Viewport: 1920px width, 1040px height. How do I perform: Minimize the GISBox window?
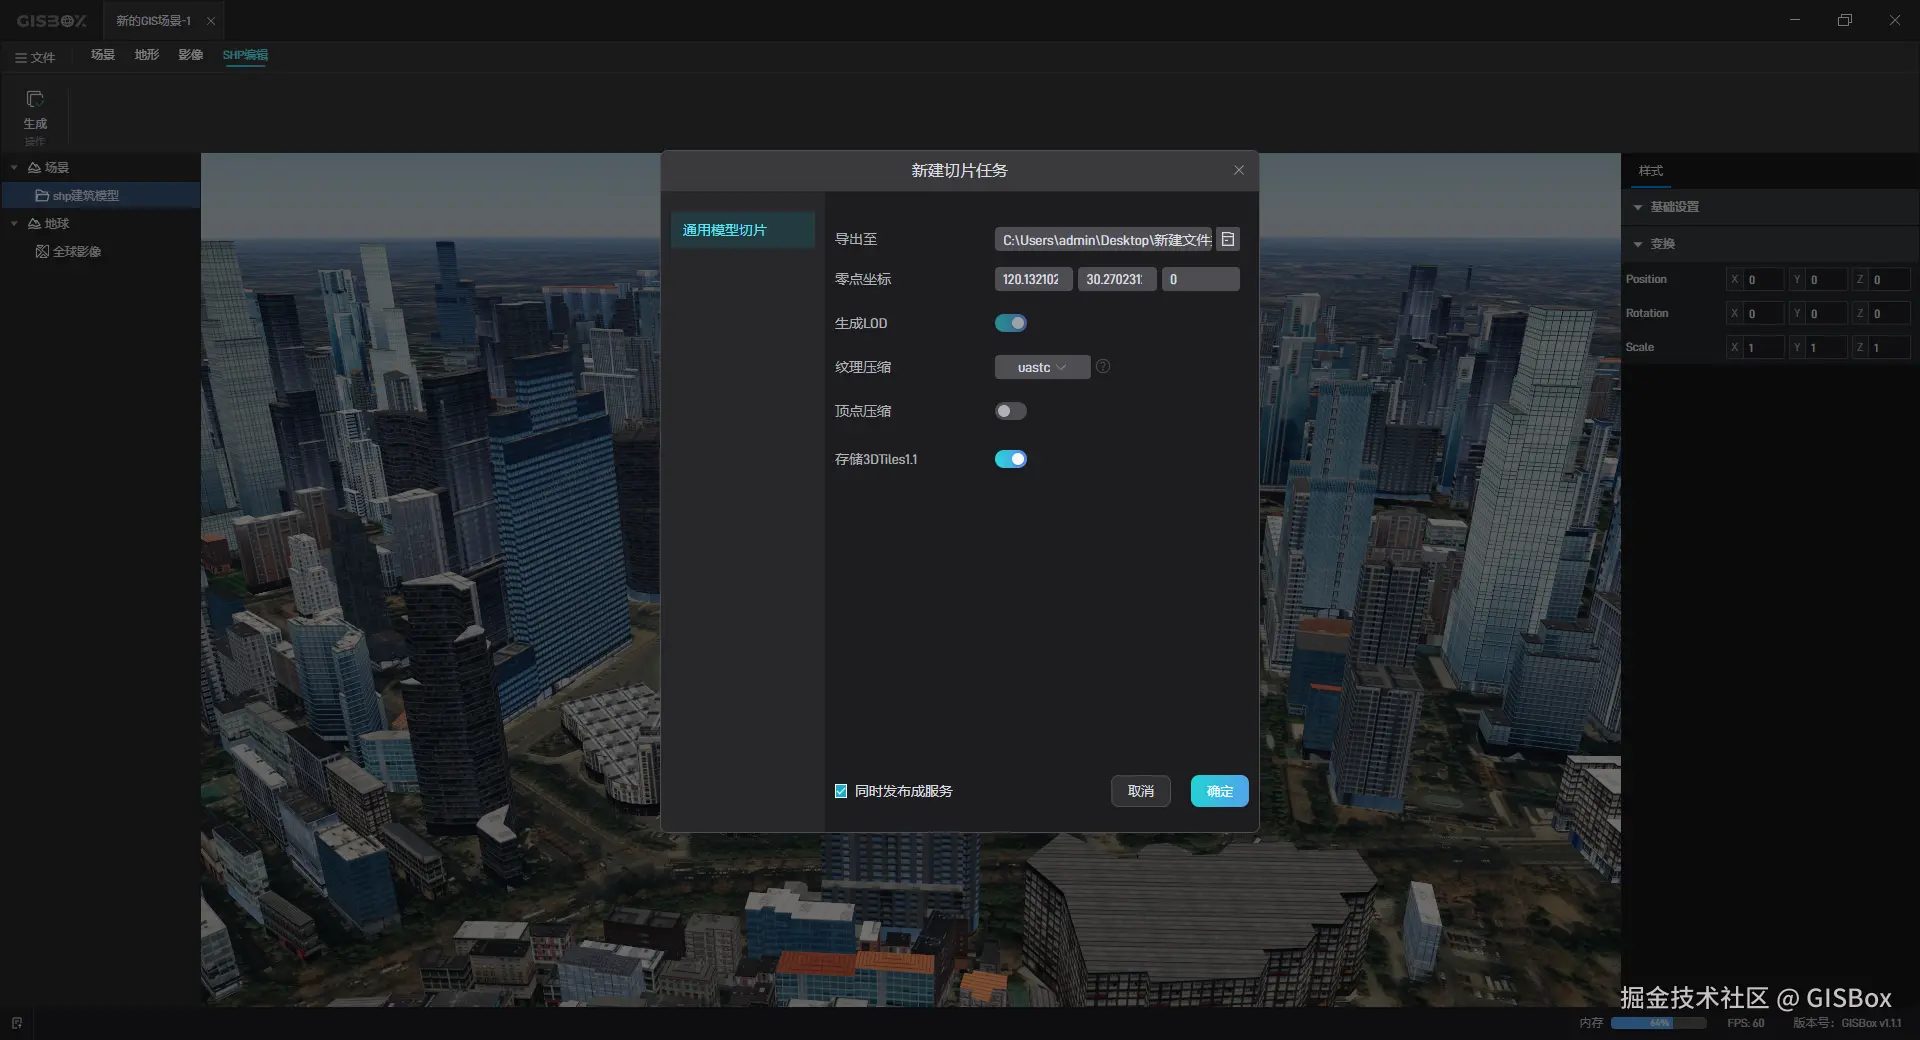pos(1795,20)
